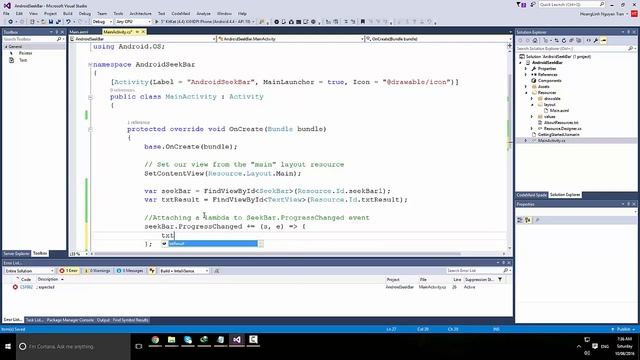The width and height of the screenshot is (640, 360).
Task: Select Resource.Designer.cs in Solution Explorer
Action: [562, 129]
